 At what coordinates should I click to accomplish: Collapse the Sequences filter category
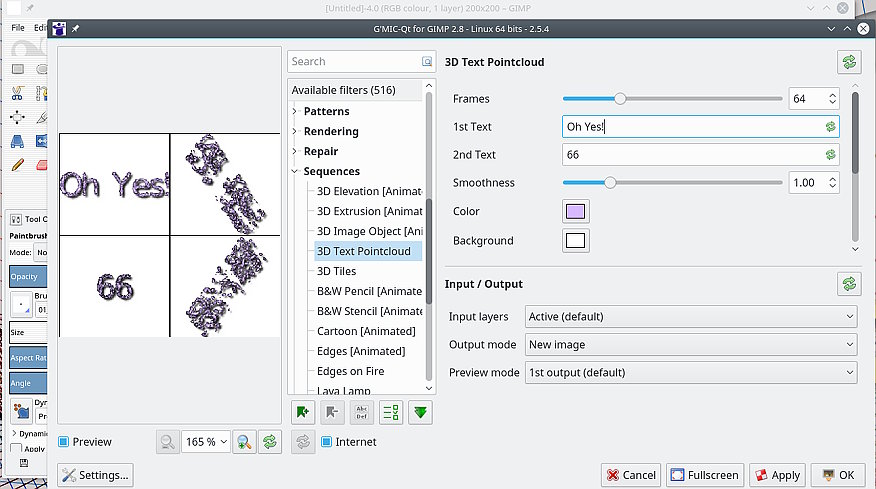[x=294, y=172]
